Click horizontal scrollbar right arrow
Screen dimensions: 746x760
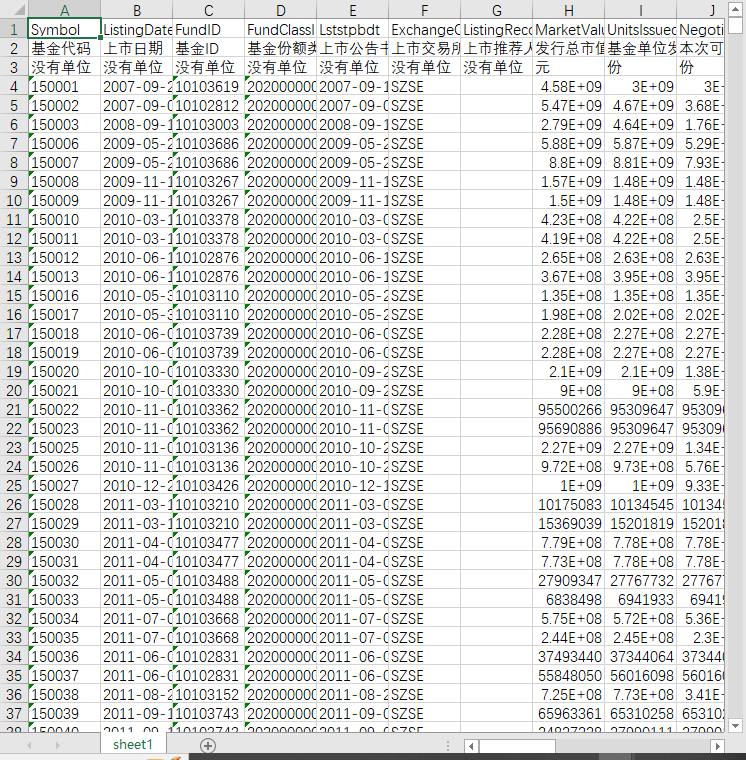point(717,745)
